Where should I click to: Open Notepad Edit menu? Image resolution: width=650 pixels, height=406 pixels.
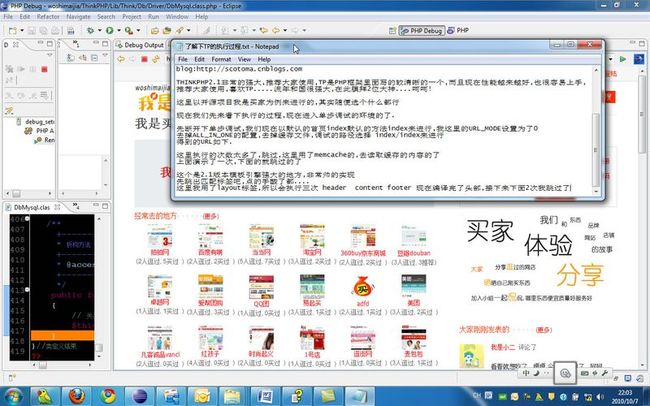point(199,59)
